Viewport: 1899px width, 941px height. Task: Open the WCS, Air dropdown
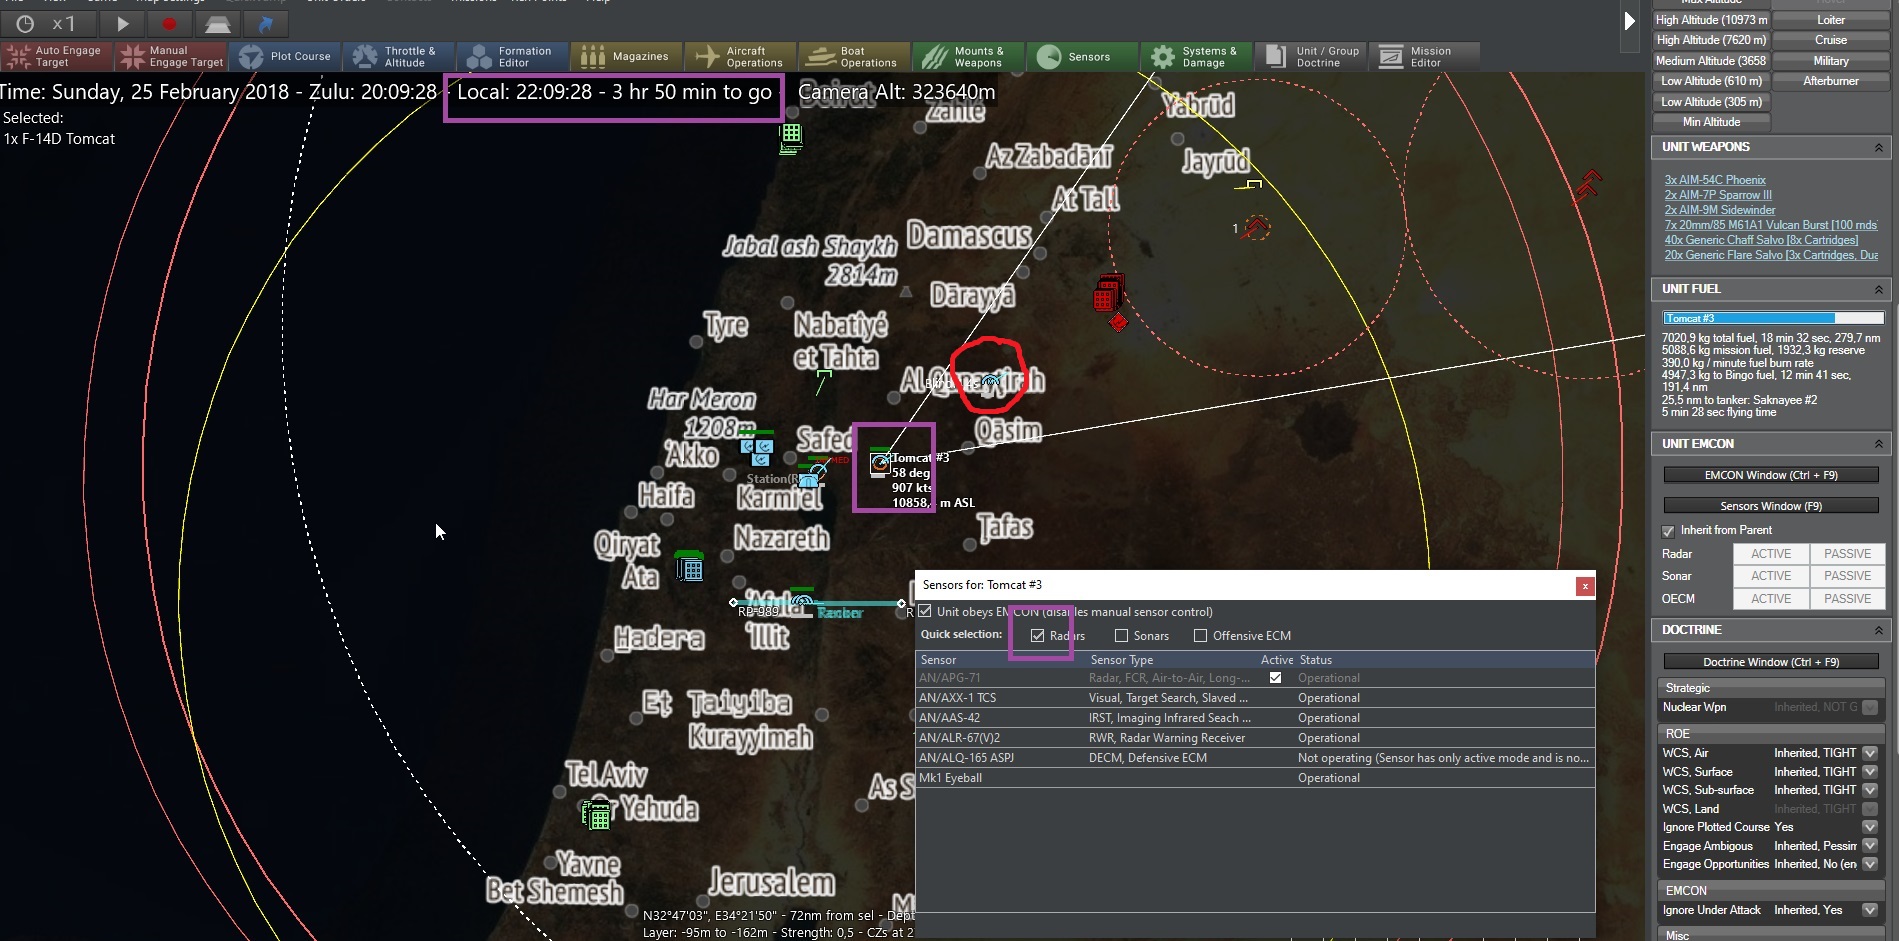click(x=1870, y=753)
